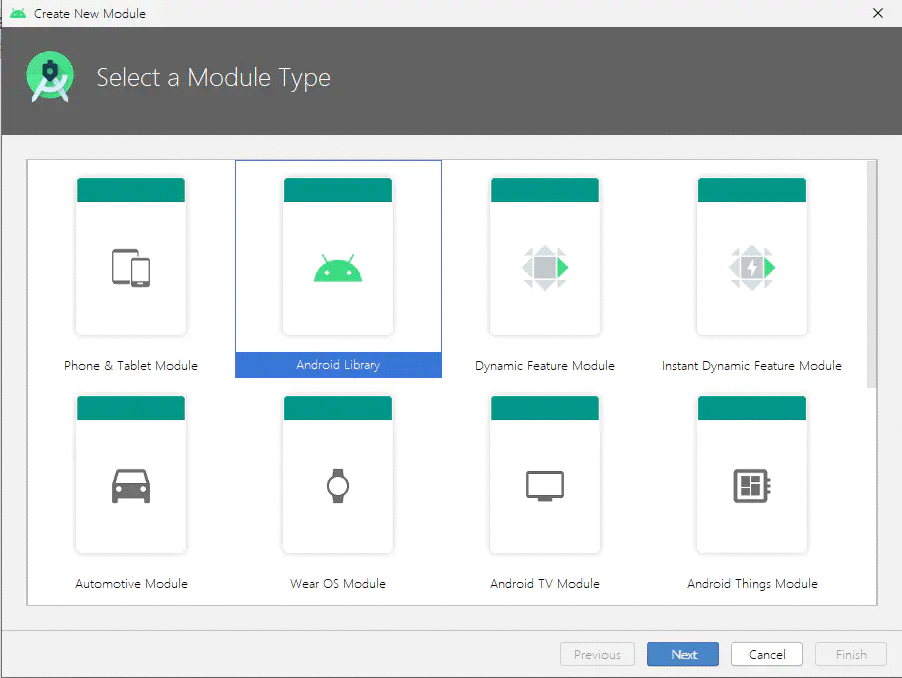902x678 pixels.
Task: Choose the Wear OS watch icon
Action: [338, 486]
